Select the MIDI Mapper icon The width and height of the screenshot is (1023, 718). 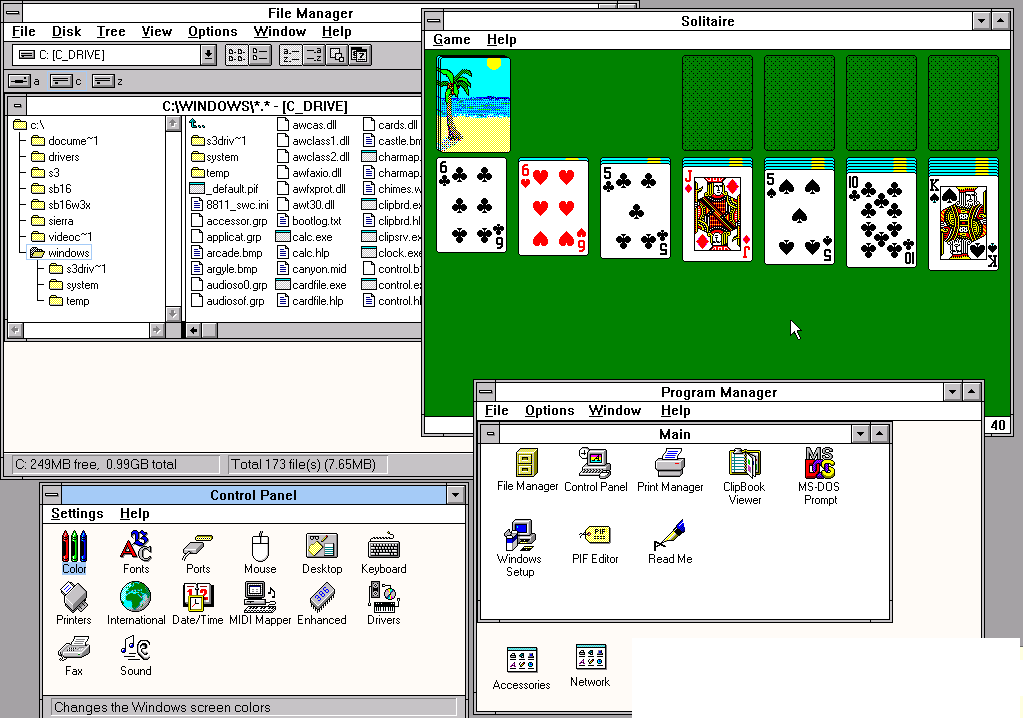pos(260,604)
